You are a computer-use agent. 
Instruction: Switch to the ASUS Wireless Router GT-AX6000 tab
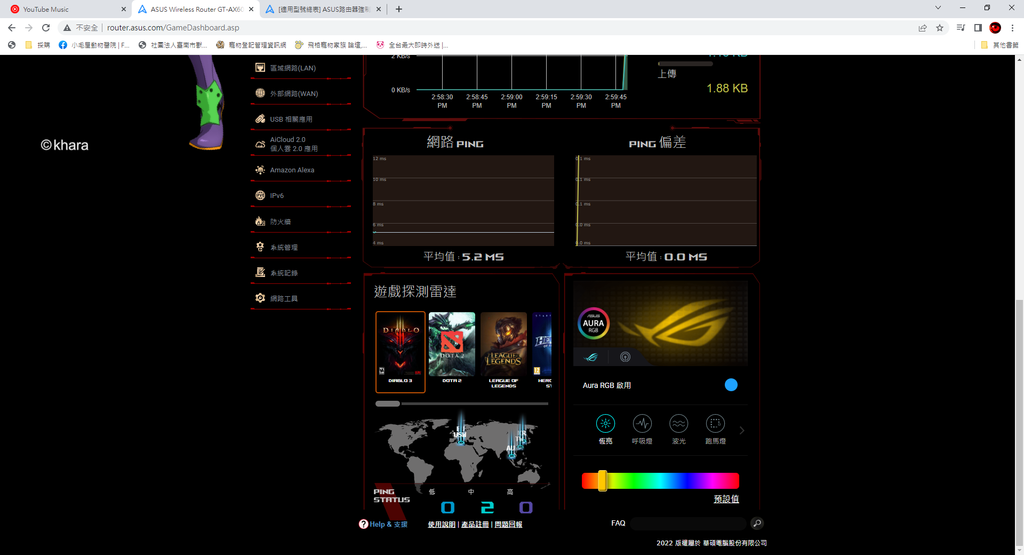point(196,9)
